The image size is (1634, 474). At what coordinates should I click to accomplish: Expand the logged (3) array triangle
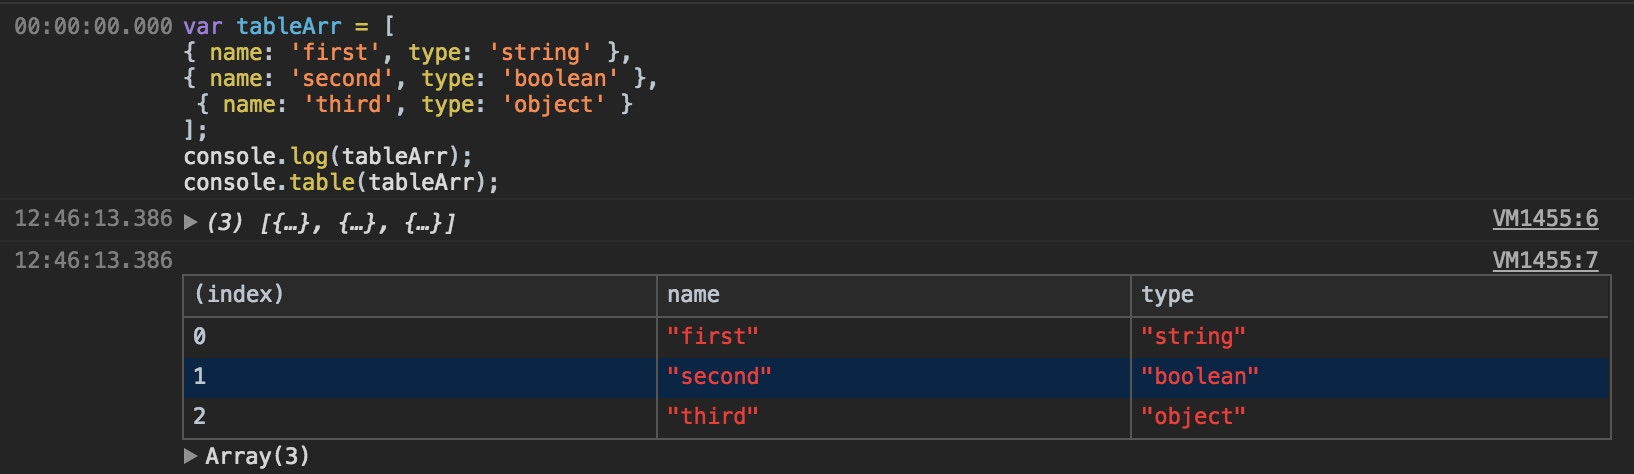coord(190,221)
